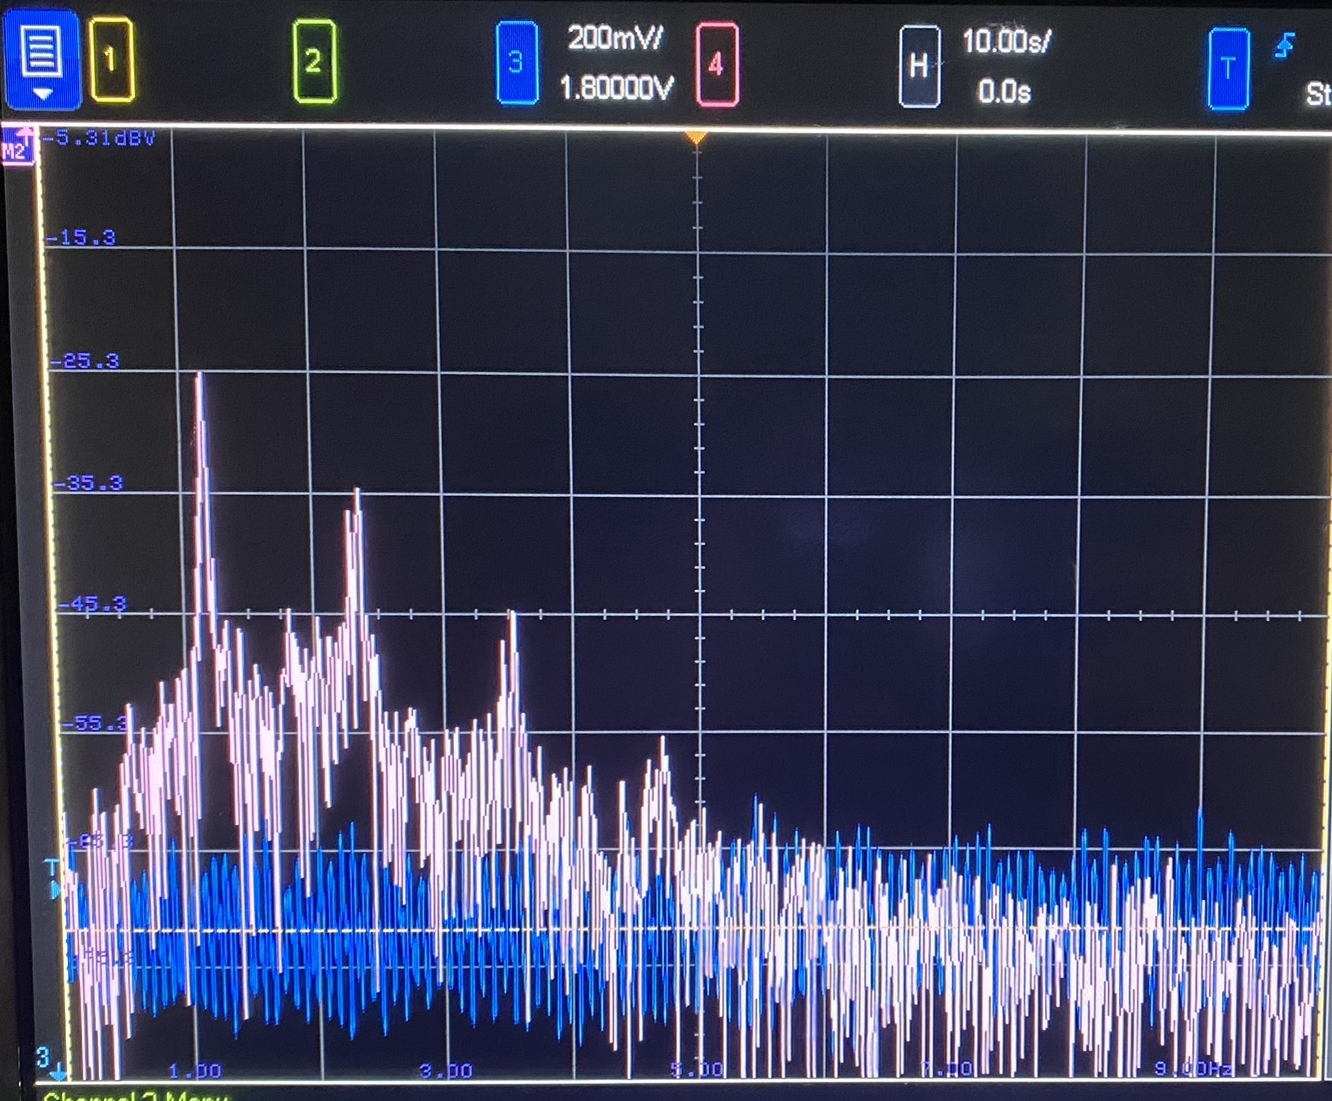Viewport: 1332px width, 1101px height.
Task: Tap the -5.31dBV top scale label
Action: point(100,138)
